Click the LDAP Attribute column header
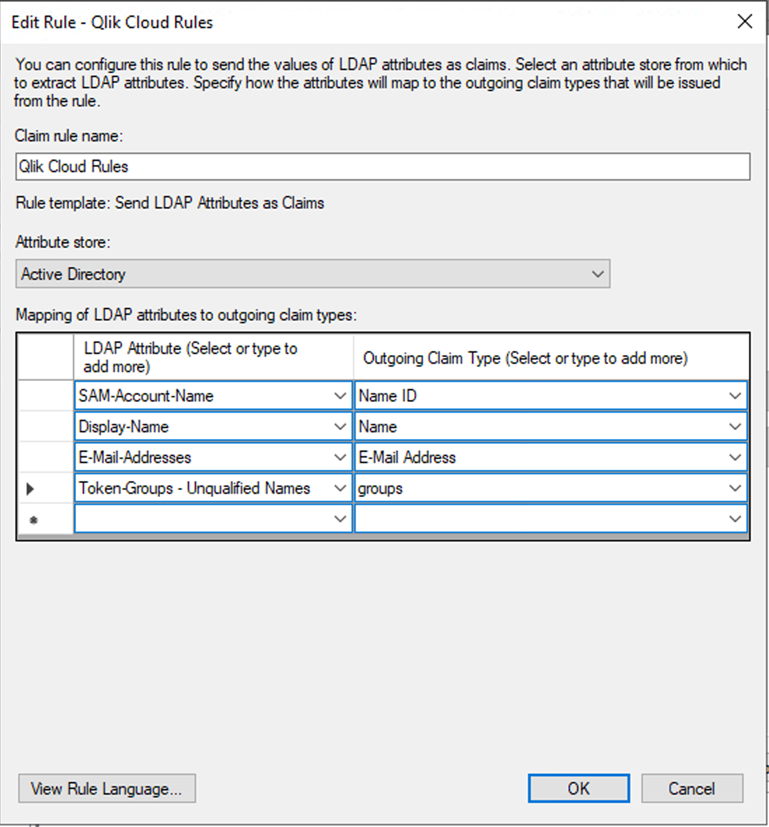769x827 pixels. click(x=213, y=357)
